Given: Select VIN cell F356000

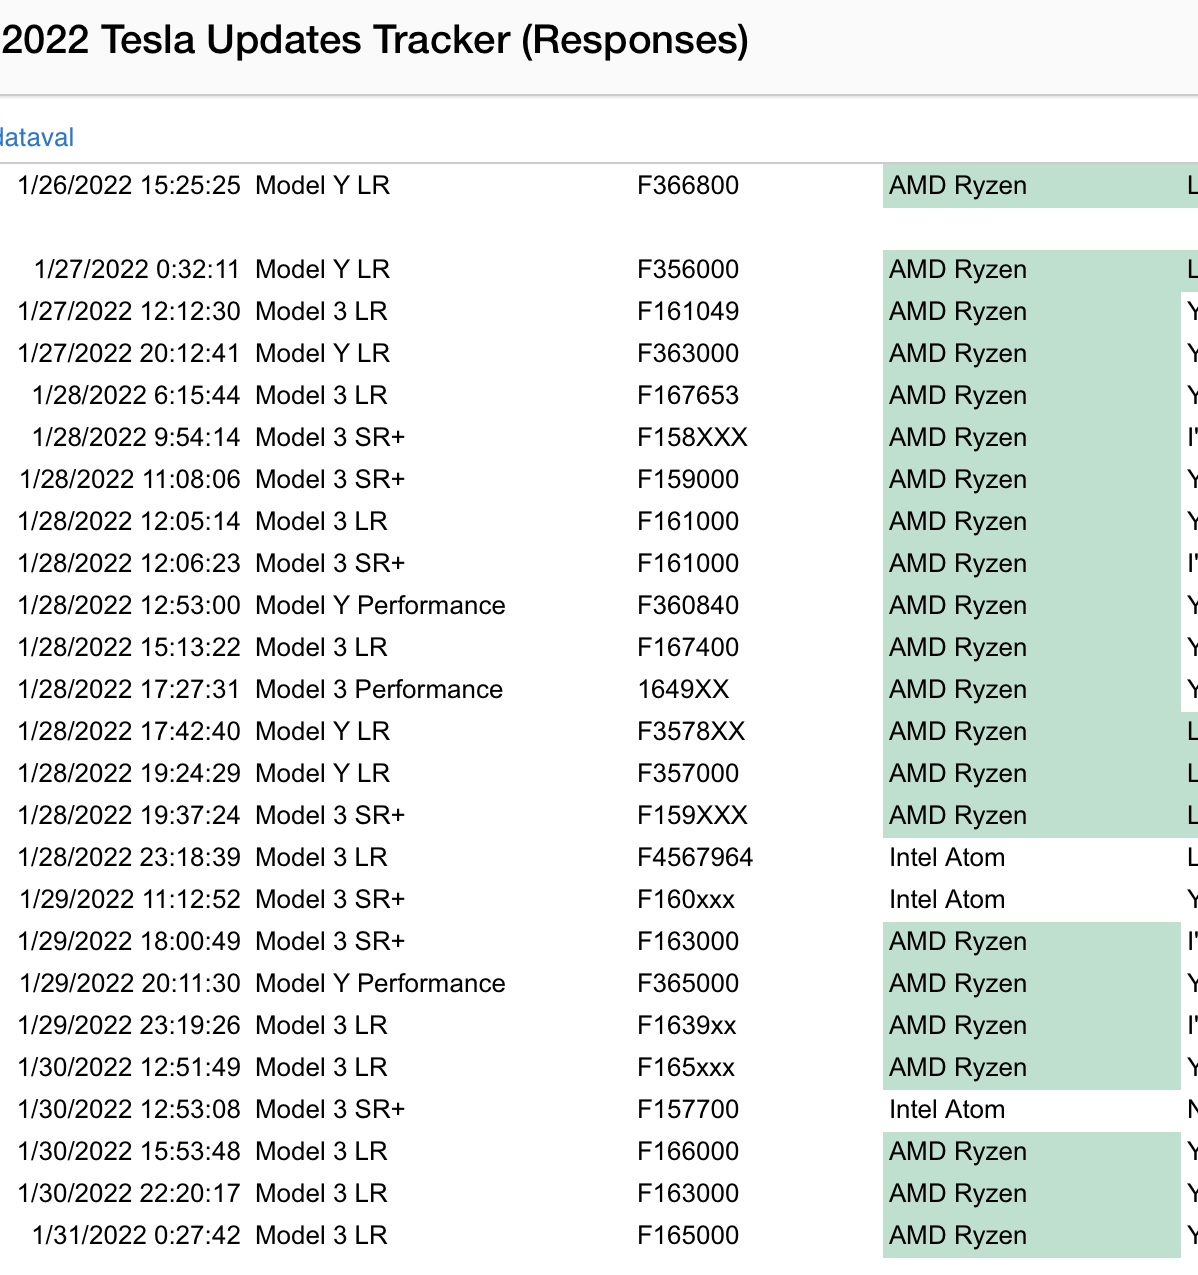Looking at the screenshot, I should pyautogui.click(x=688, y=269).
